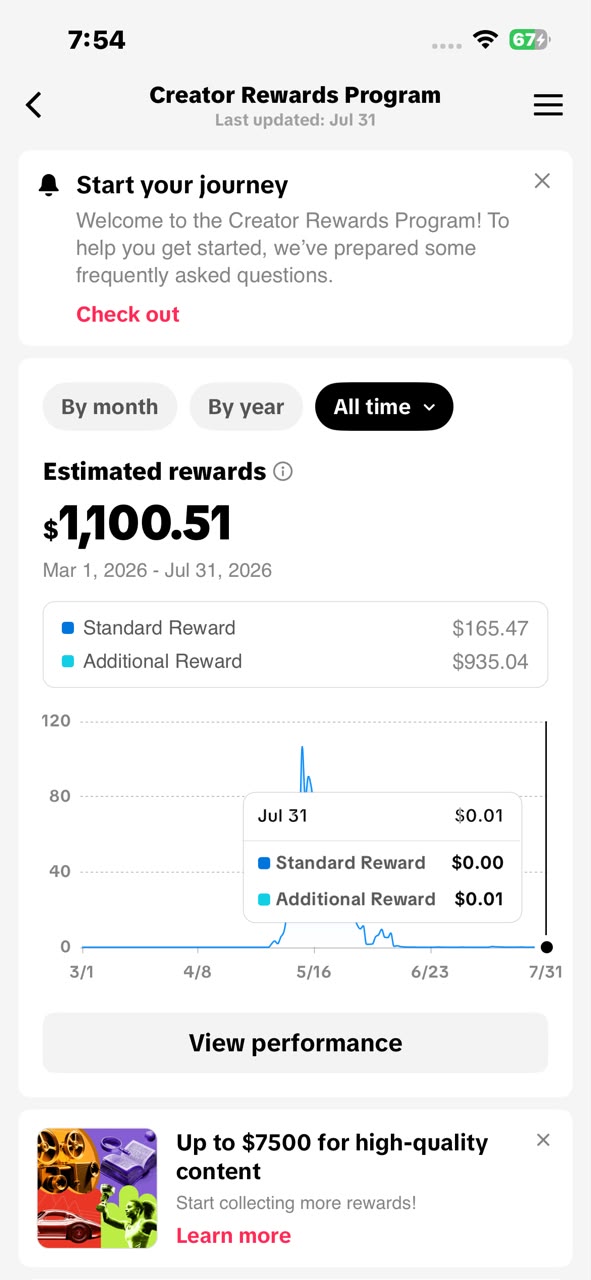The height and width of the screenshot is (1280, 591).
Task: Tap the high-quality content promo thumbnail
Action: [97, 1188]
